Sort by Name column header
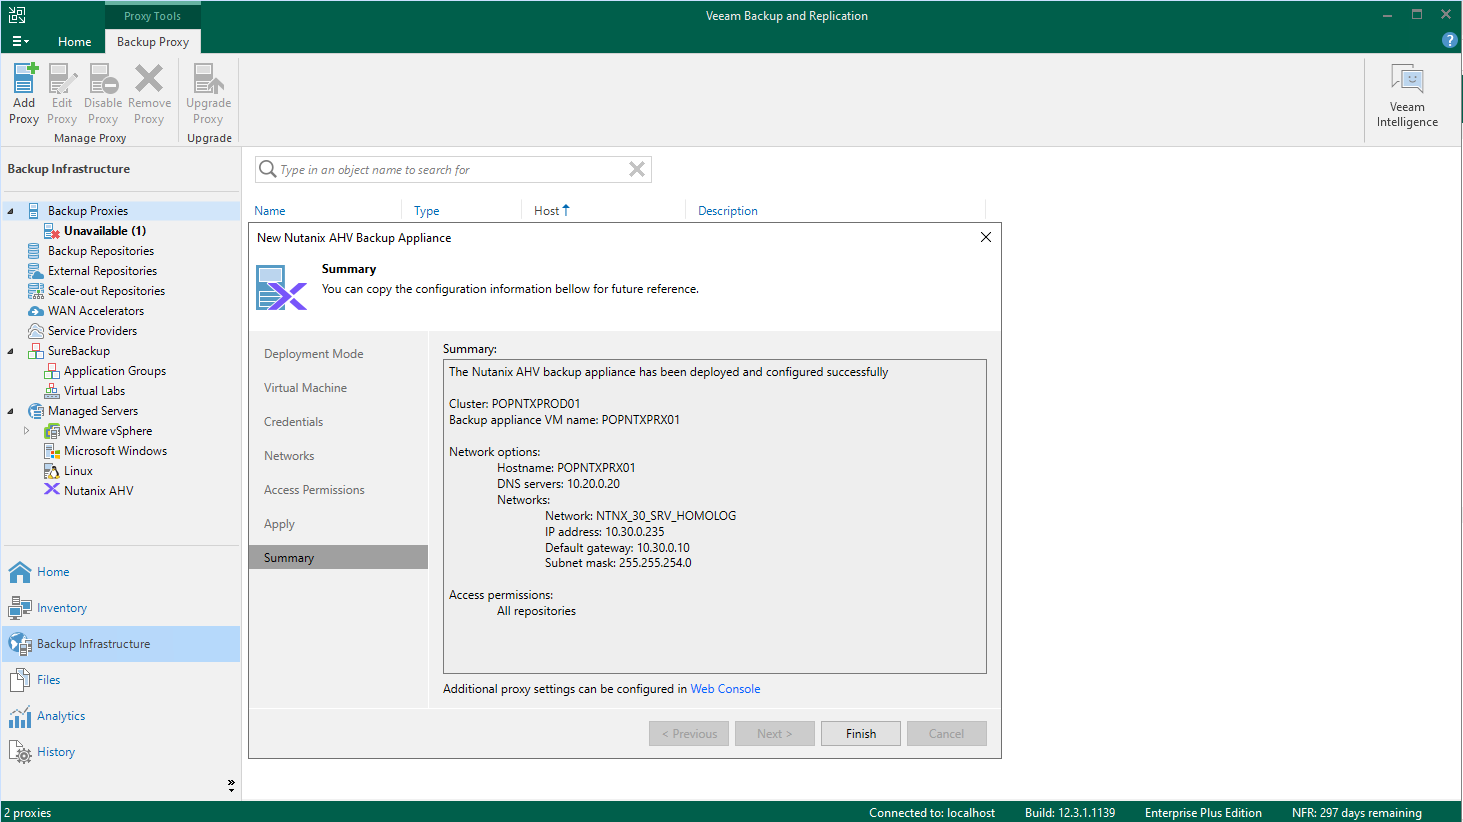 (270, 211)
